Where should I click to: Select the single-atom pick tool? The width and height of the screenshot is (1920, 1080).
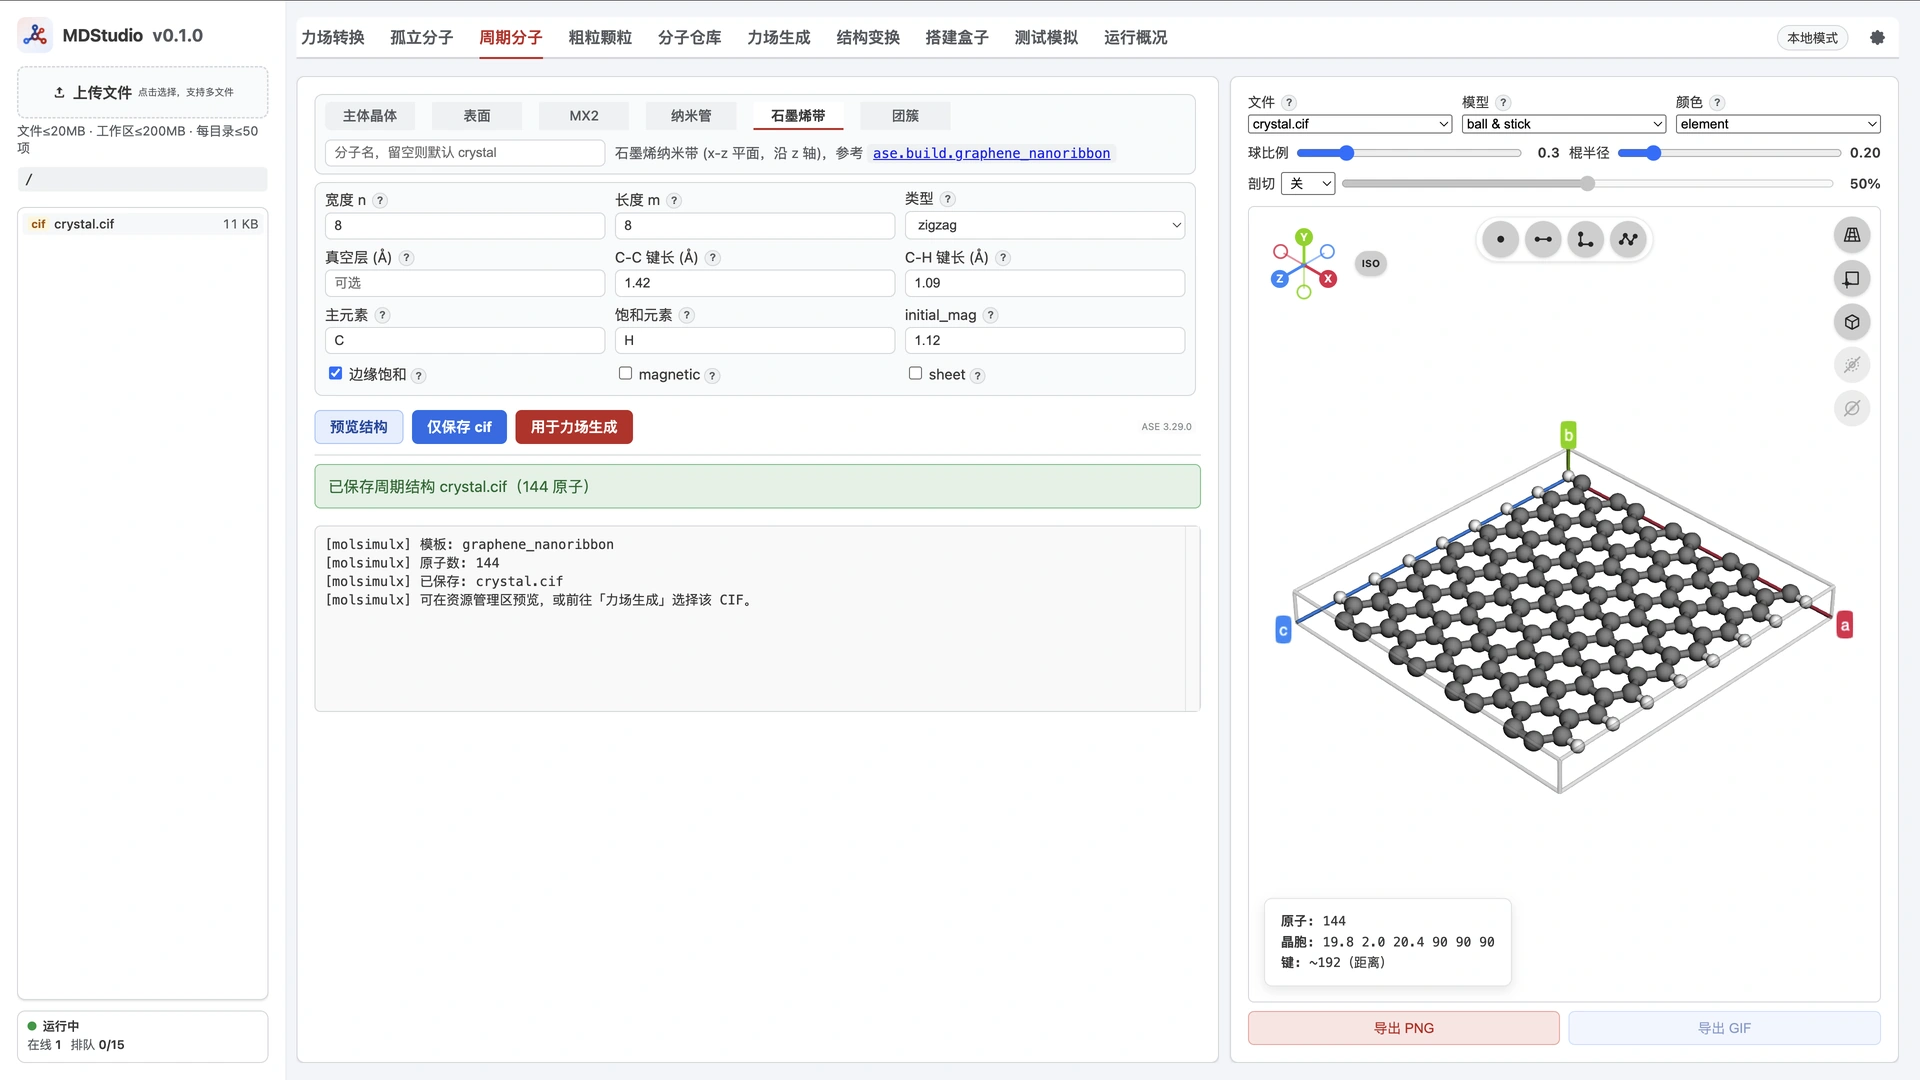point(1500,239)
